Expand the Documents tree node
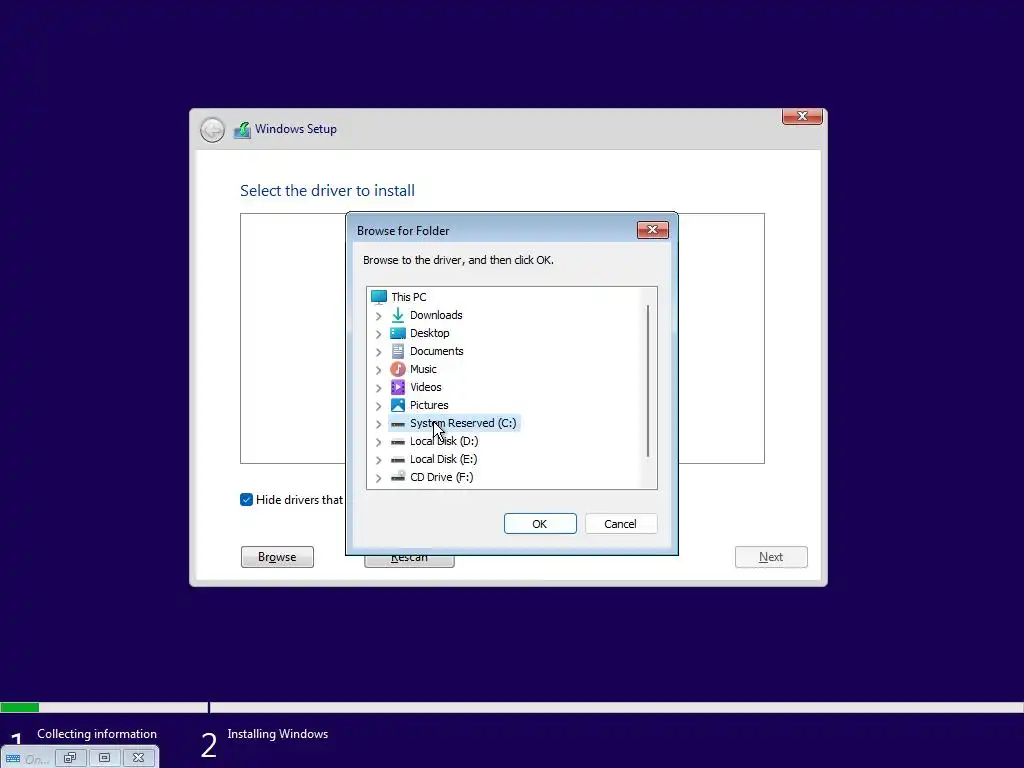Image resolution: width=1024 pixels, height=768 pixels. coord(378,351)
